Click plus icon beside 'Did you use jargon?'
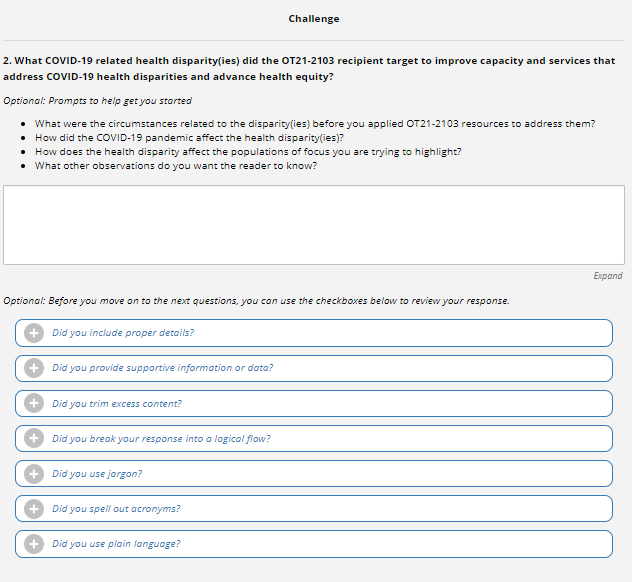632x582 pixels. [x=33, y=473]
